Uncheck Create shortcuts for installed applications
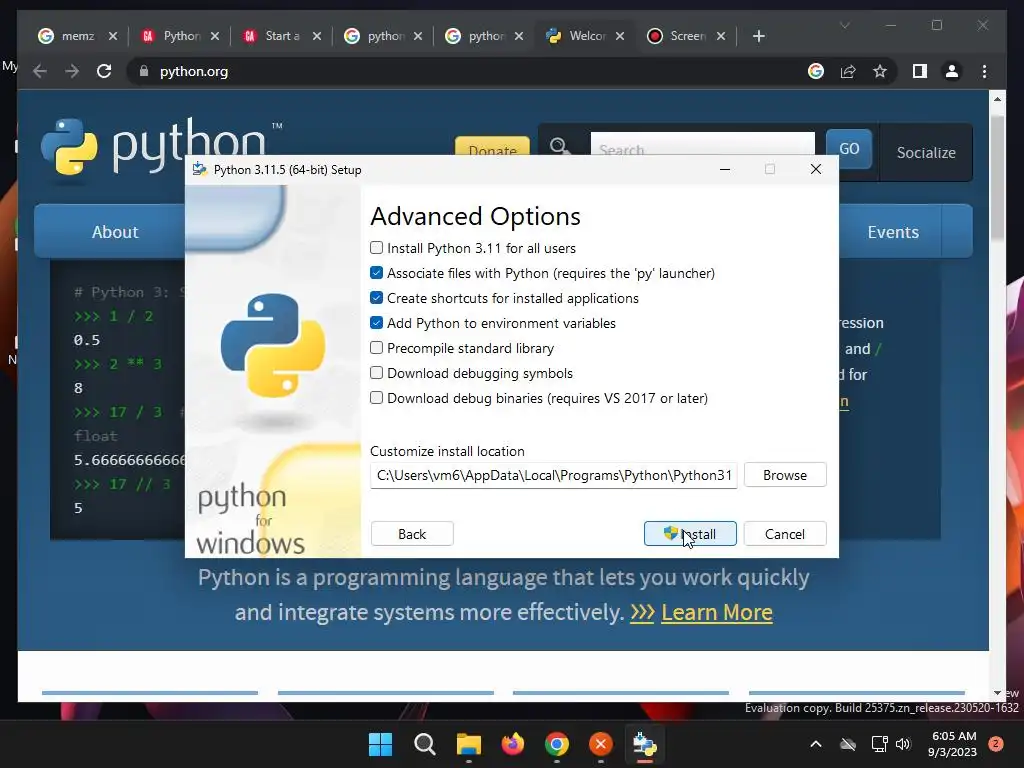Image resolution: width=1024 pixels, height=768 pixels. pyautogui.click(x=376, y=298)
